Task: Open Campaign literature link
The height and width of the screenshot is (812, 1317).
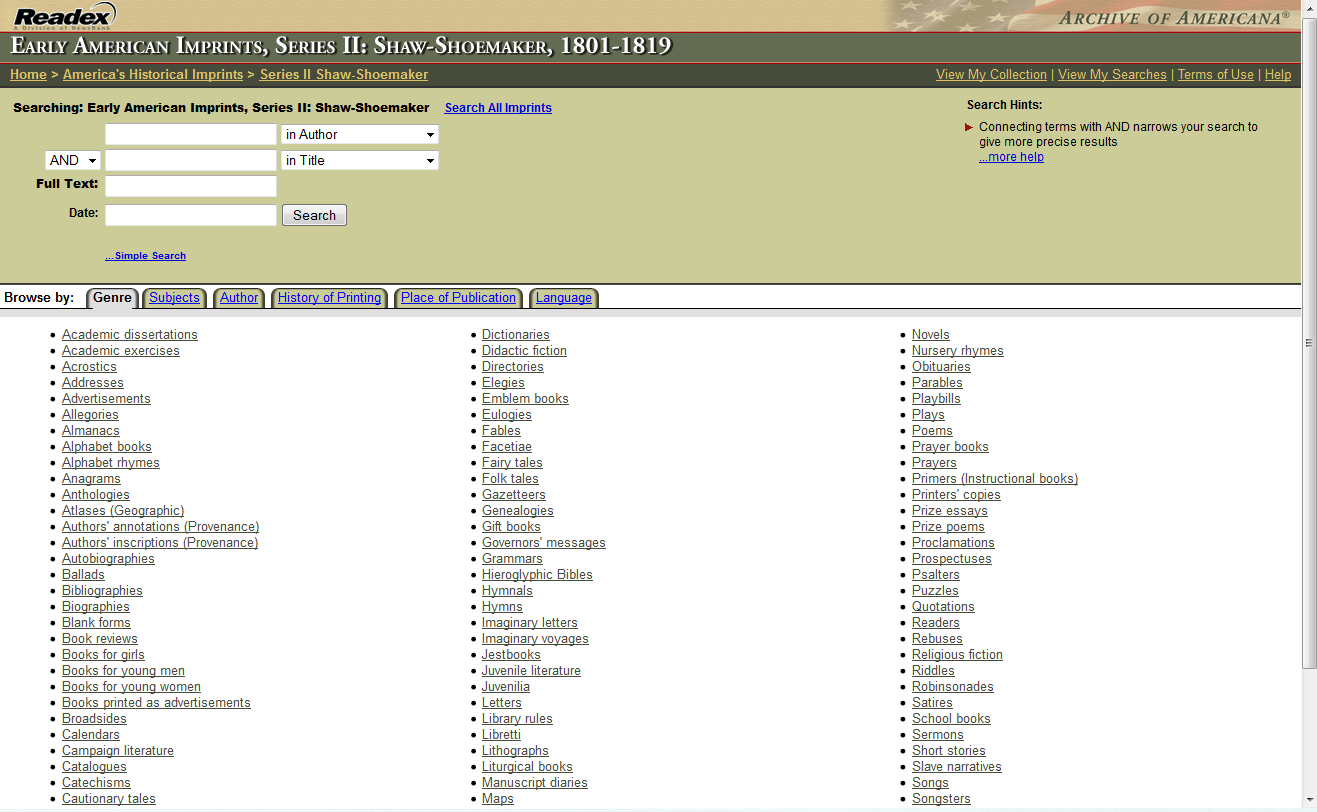Action: pos(118,751)
